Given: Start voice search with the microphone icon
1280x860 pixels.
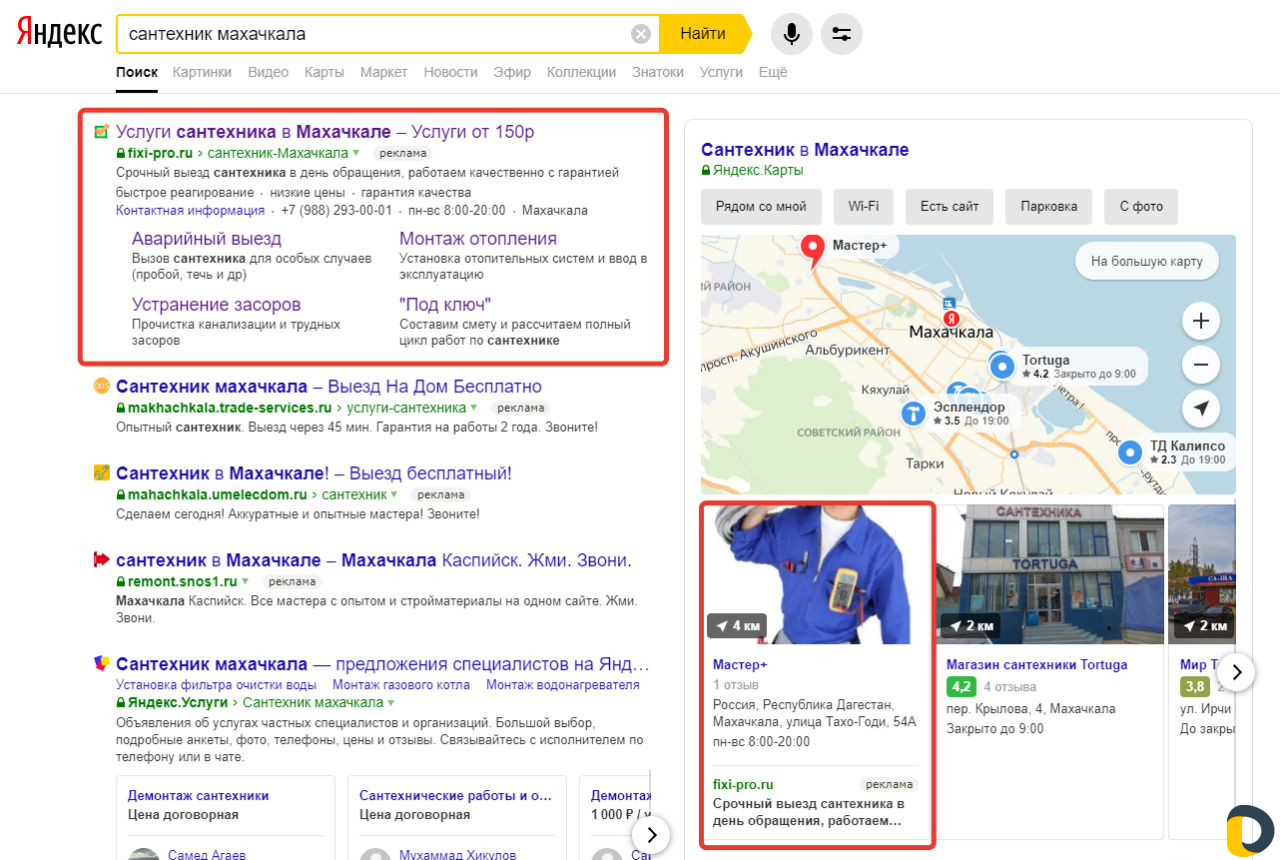Looking at the screenshot, I should tap(791, 34).
